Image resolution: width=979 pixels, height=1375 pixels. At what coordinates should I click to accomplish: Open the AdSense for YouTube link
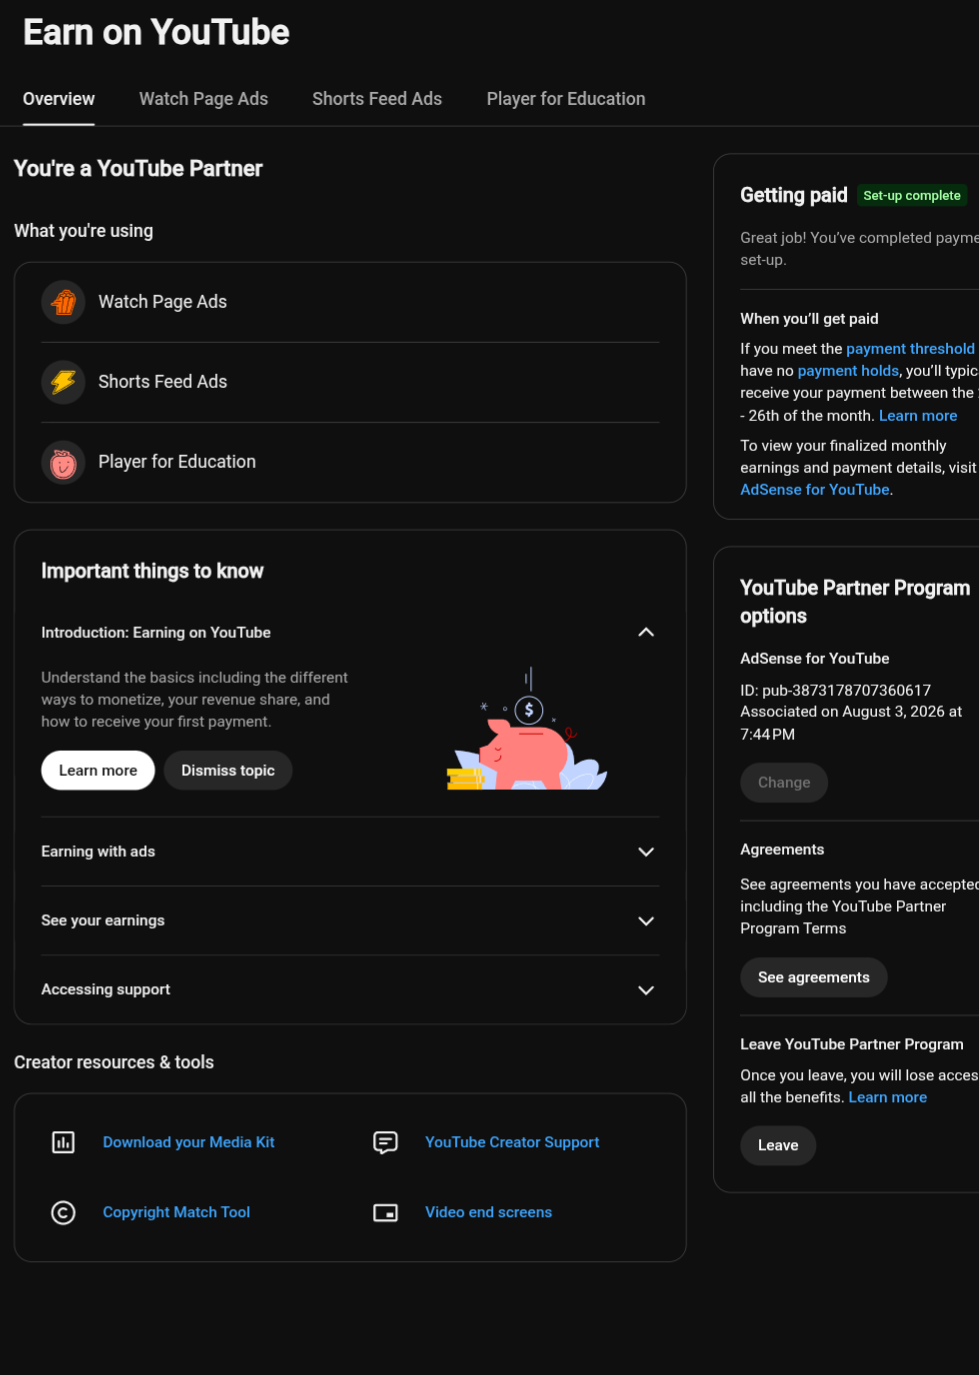pyautogui.click(x=815, y=490)
